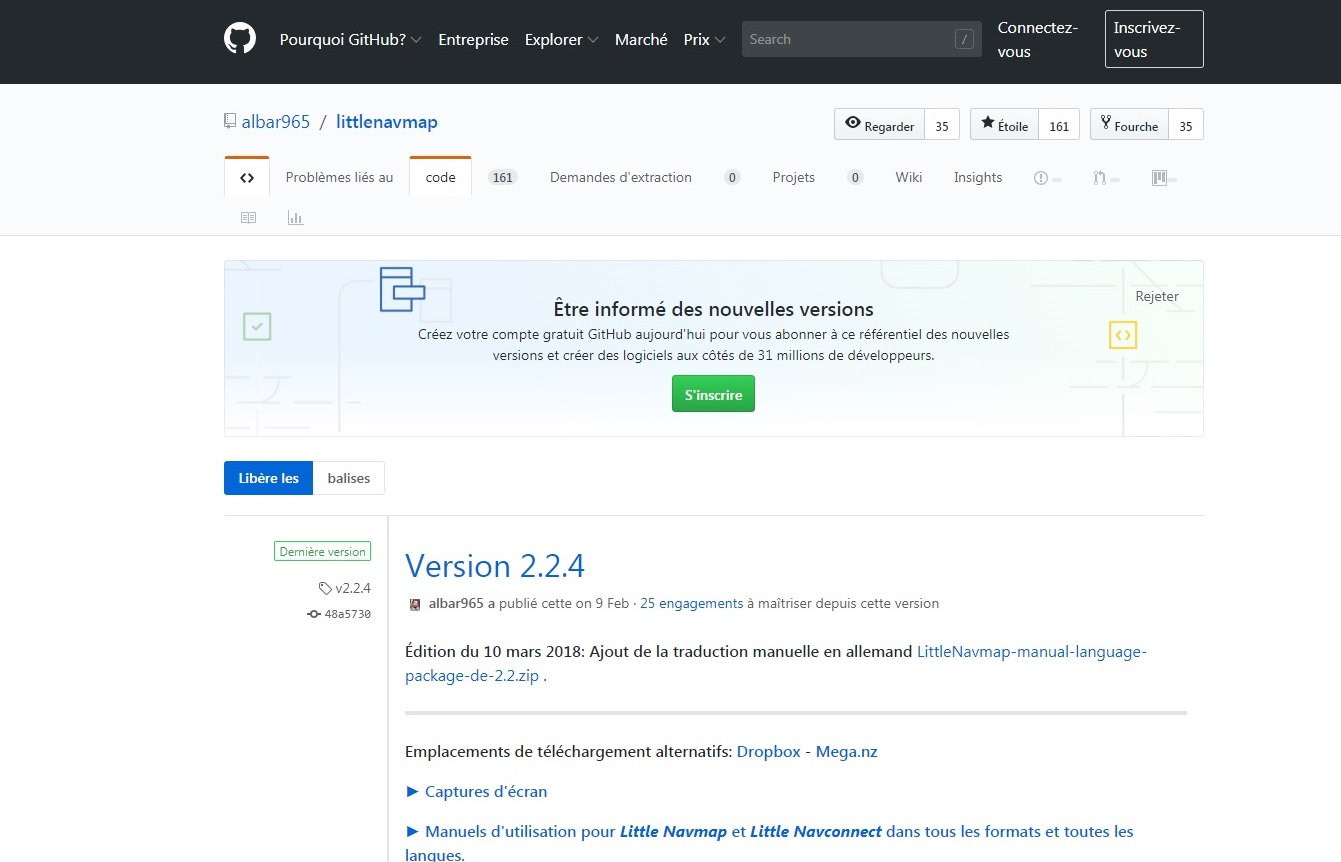The height and width of the screenshot is (862, 1341).
Task: Open the Marché menu item
Action: coord(641,40)
